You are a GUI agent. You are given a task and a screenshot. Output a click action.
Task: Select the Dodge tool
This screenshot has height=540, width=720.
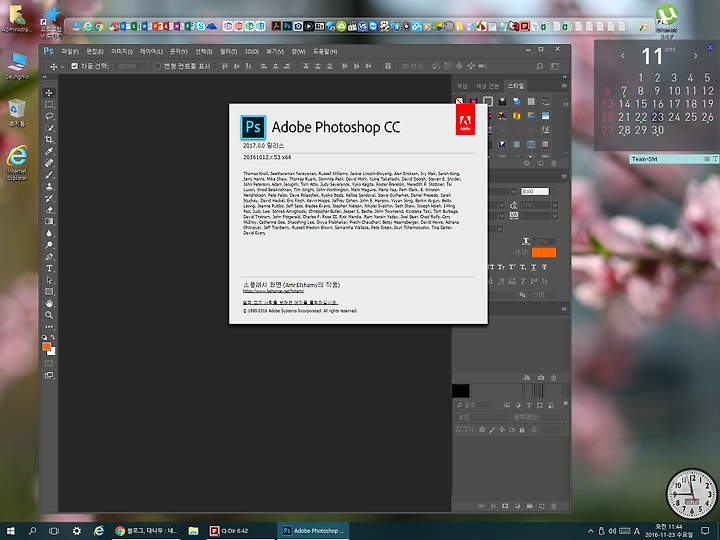[49, 245]
